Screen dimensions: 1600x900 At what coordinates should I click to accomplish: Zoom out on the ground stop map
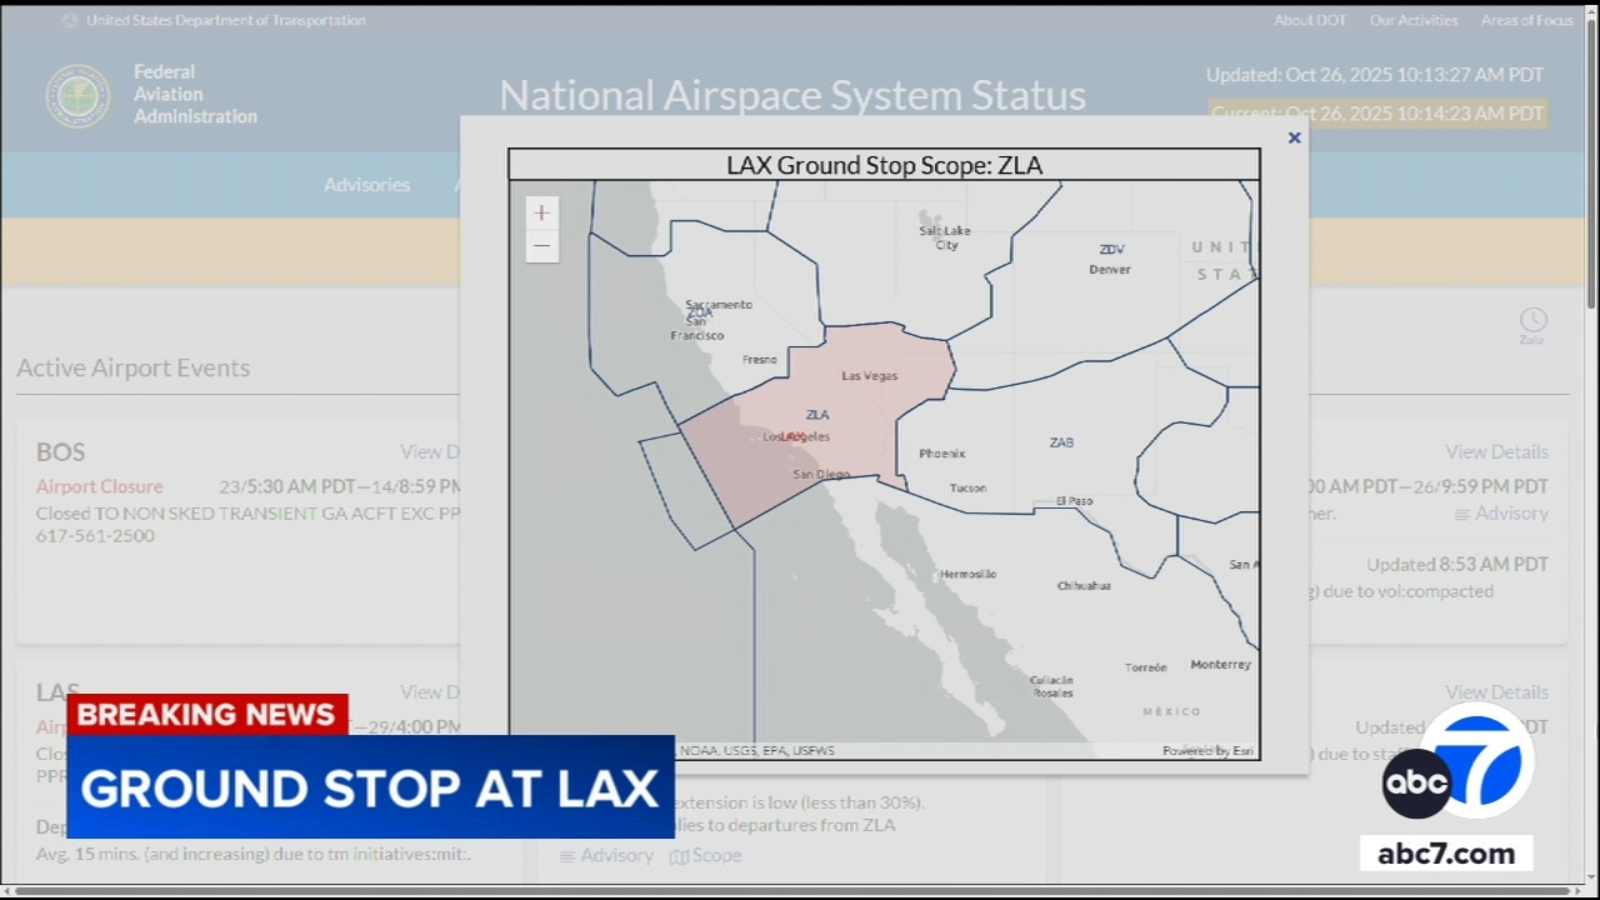541,246
